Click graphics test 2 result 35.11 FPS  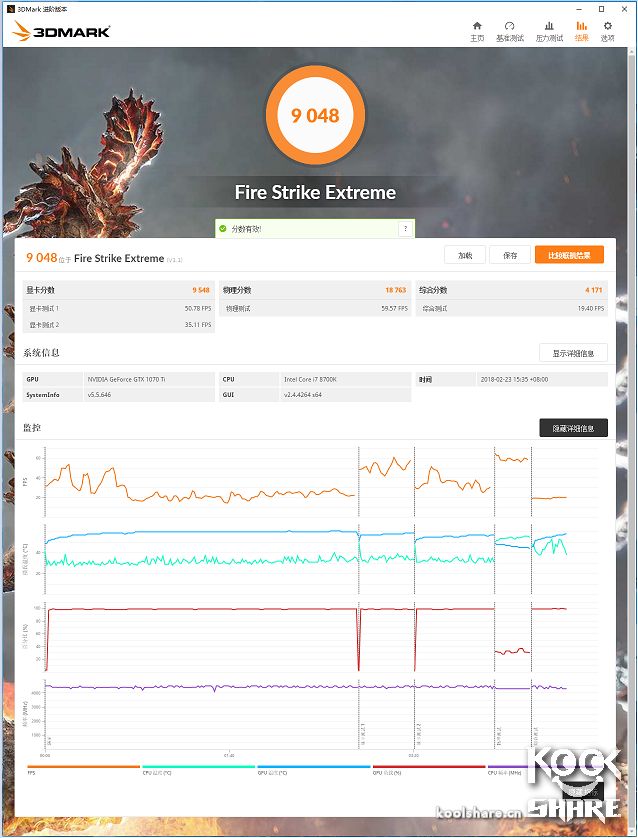coord(198,324)
